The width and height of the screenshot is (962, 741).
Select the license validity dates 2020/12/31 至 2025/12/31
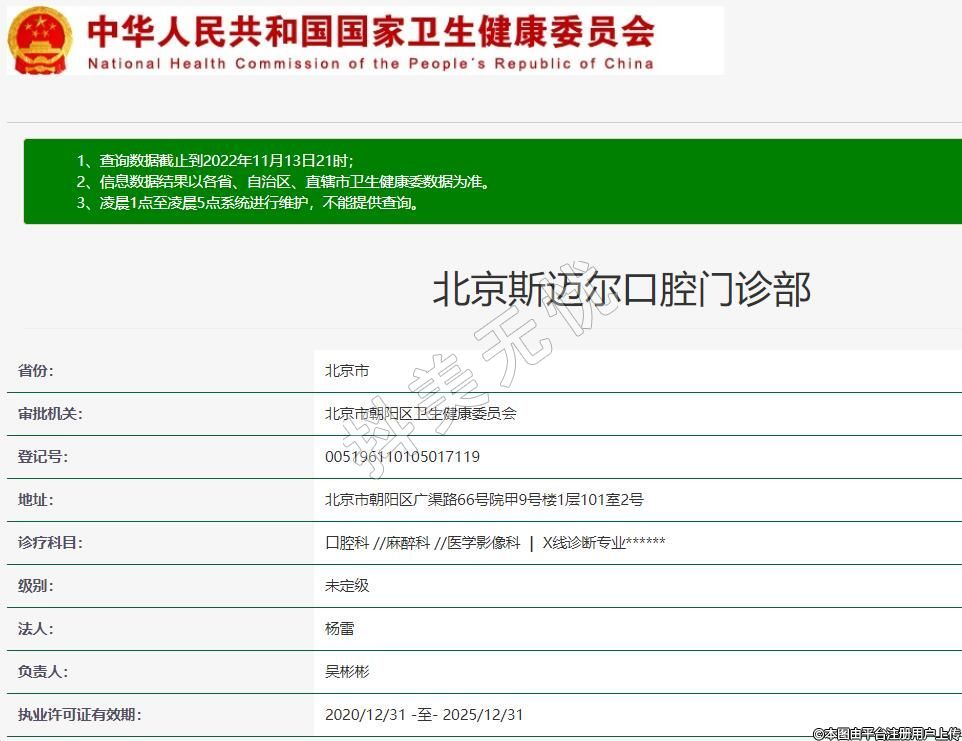(x=424, y=715)
